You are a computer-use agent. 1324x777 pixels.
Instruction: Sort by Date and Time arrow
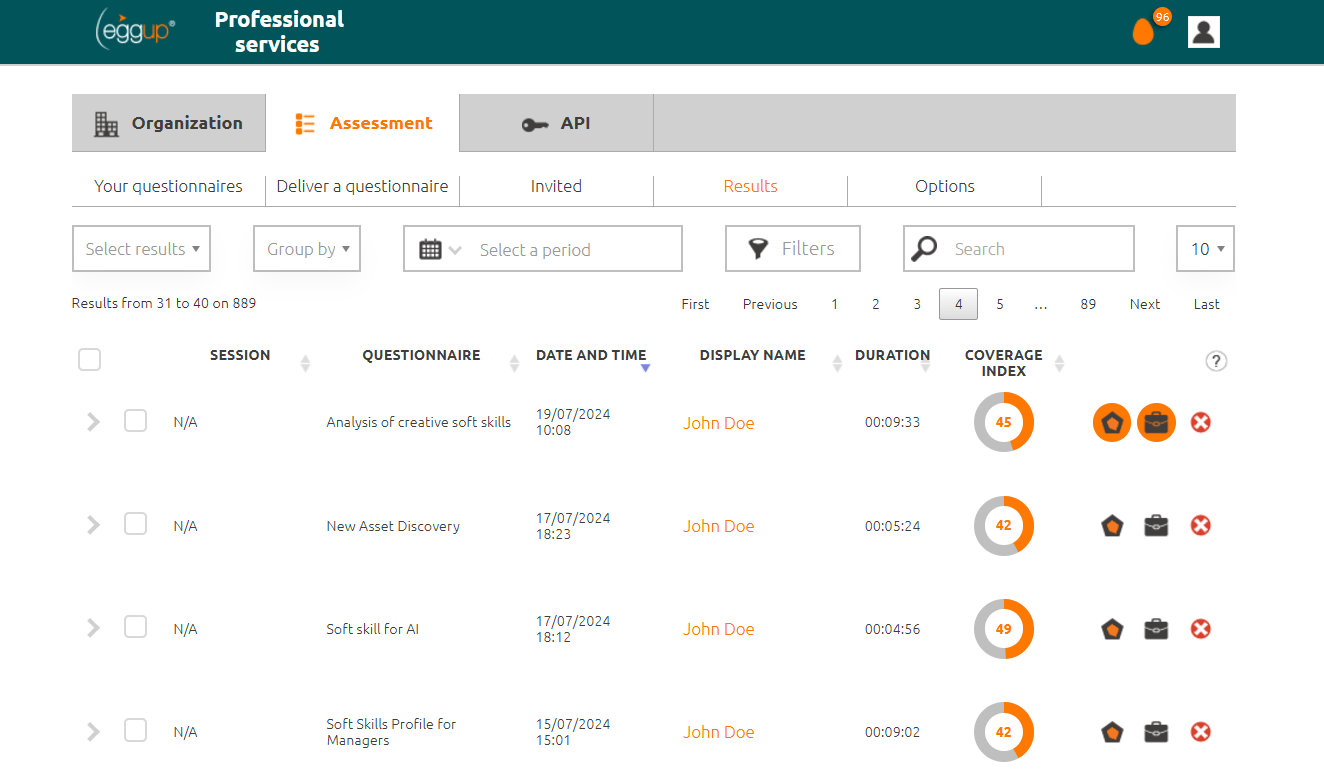click(645, 369)
